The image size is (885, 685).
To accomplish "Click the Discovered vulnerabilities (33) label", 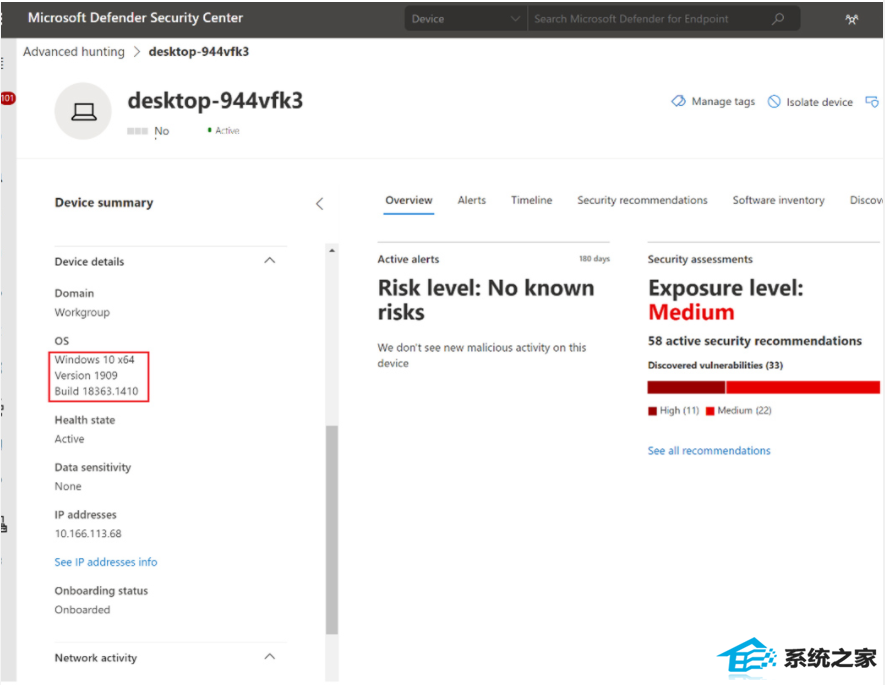I will click(x=715, y=366).
